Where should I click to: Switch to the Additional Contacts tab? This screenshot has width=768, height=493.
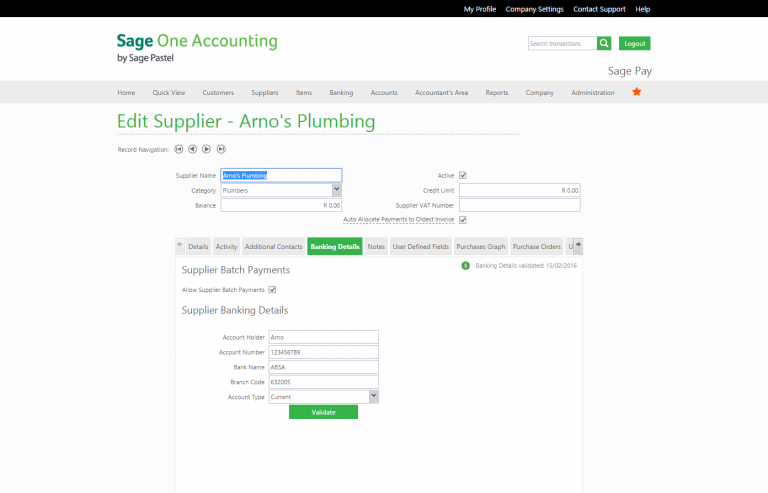273,246
